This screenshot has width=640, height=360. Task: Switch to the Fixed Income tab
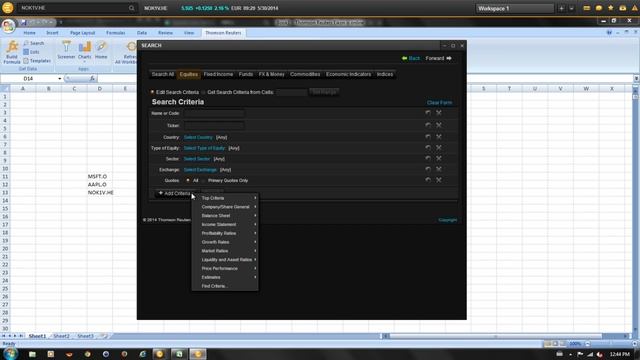click(218, 74)
